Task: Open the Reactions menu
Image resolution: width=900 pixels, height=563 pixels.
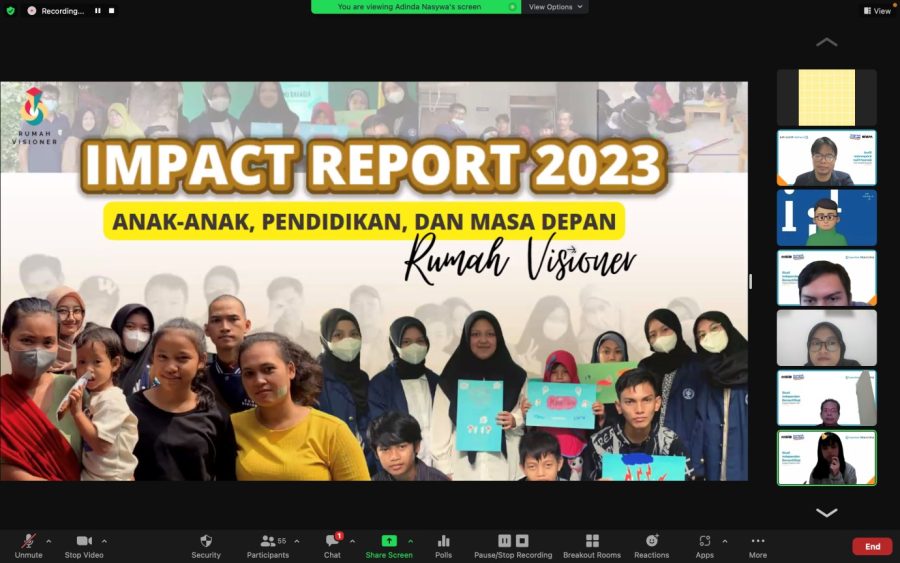Action: [x=651, y=546]
